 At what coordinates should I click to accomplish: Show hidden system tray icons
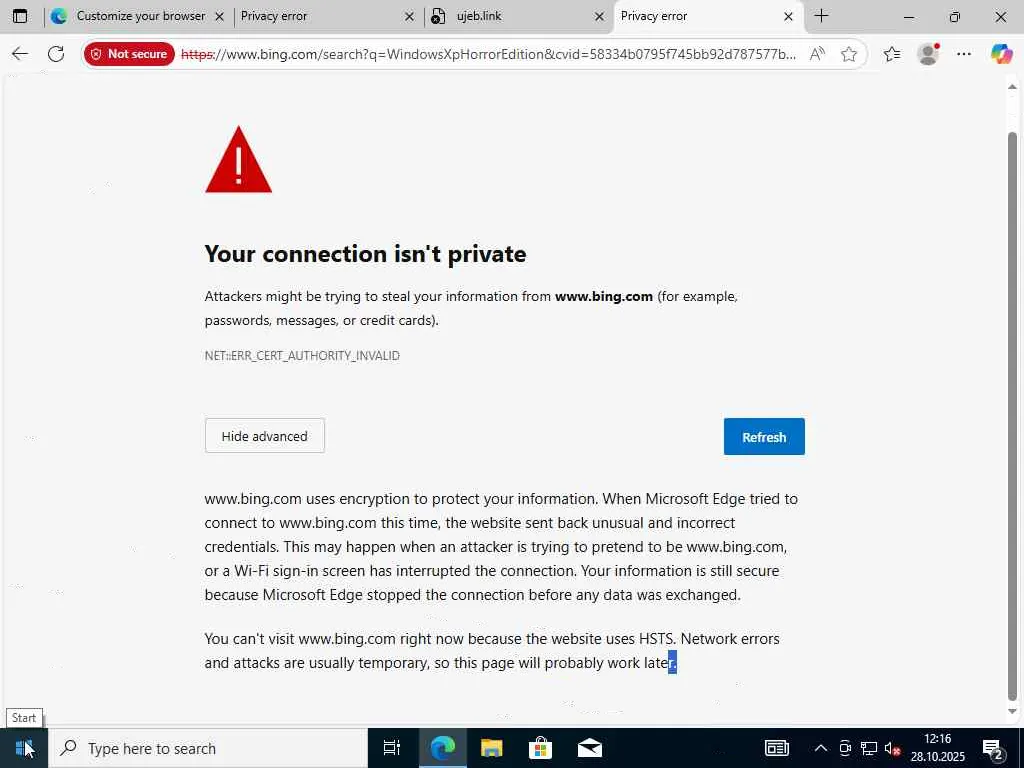820,748
